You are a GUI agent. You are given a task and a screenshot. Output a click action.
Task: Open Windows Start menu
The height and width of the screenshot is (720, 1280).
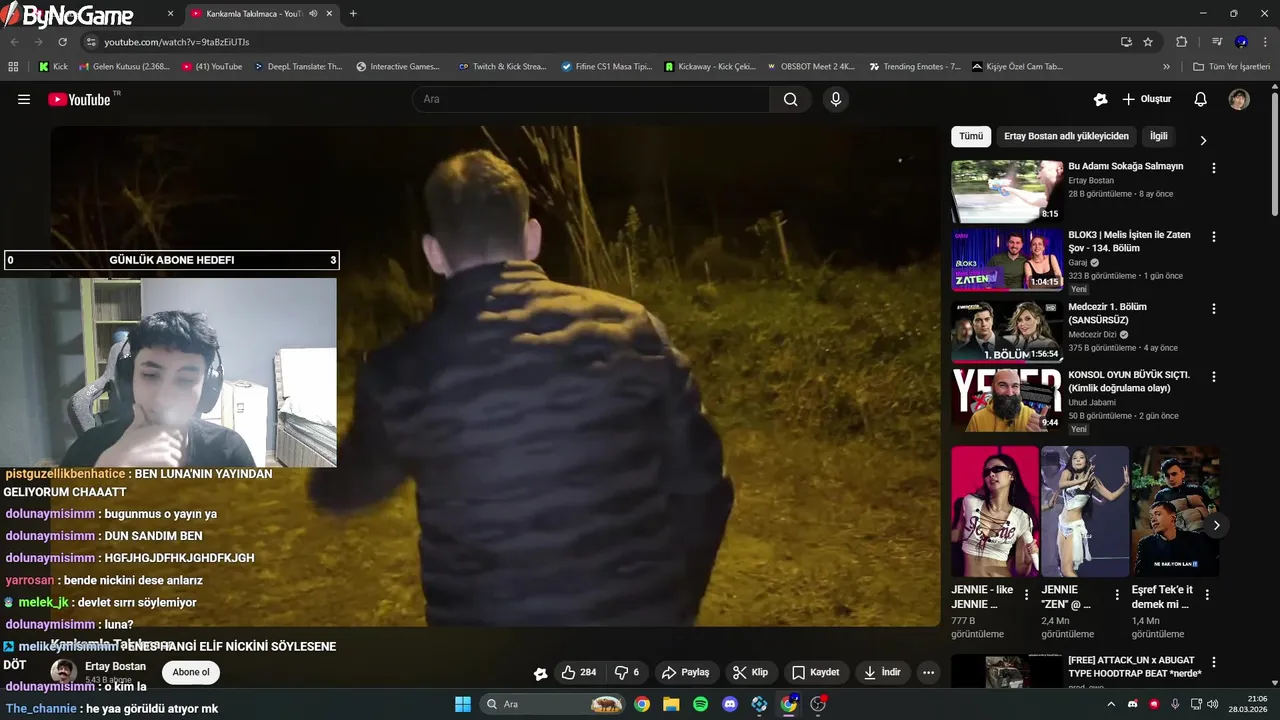click(x=463, y=704)
